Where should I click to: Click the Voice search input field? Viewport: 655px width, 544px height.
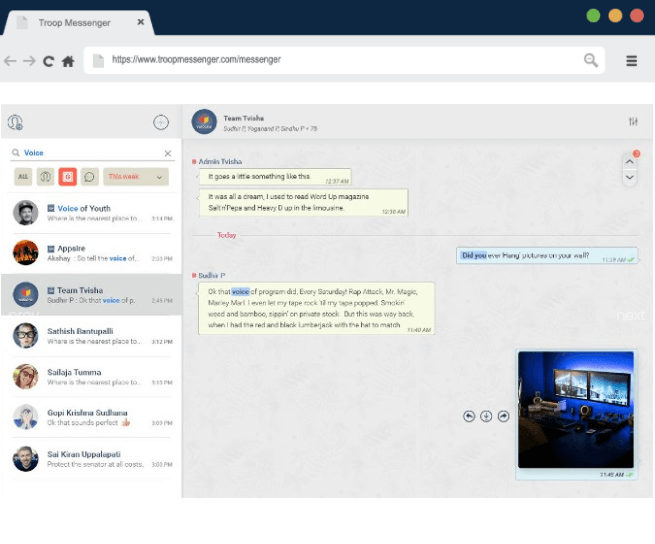90,153
